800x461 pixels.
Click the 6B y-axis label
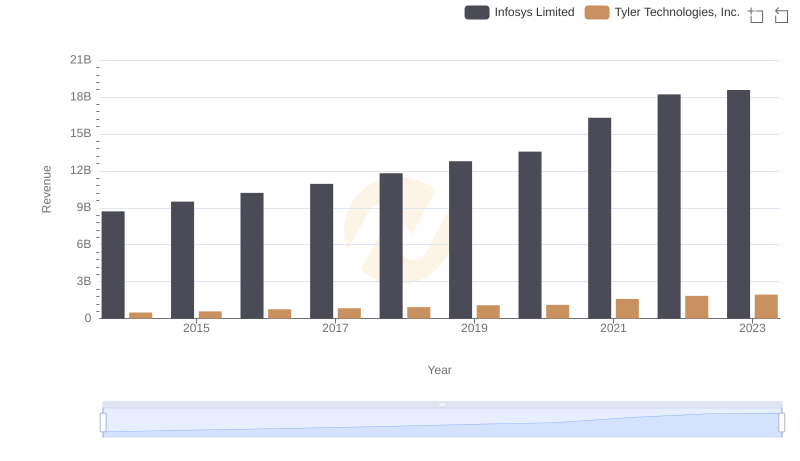click(x=84, y=244)
